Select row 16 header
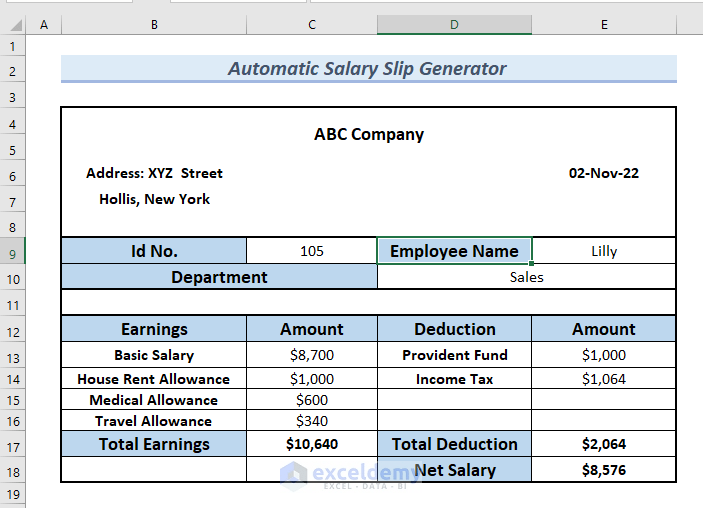 tap(13, 421)
